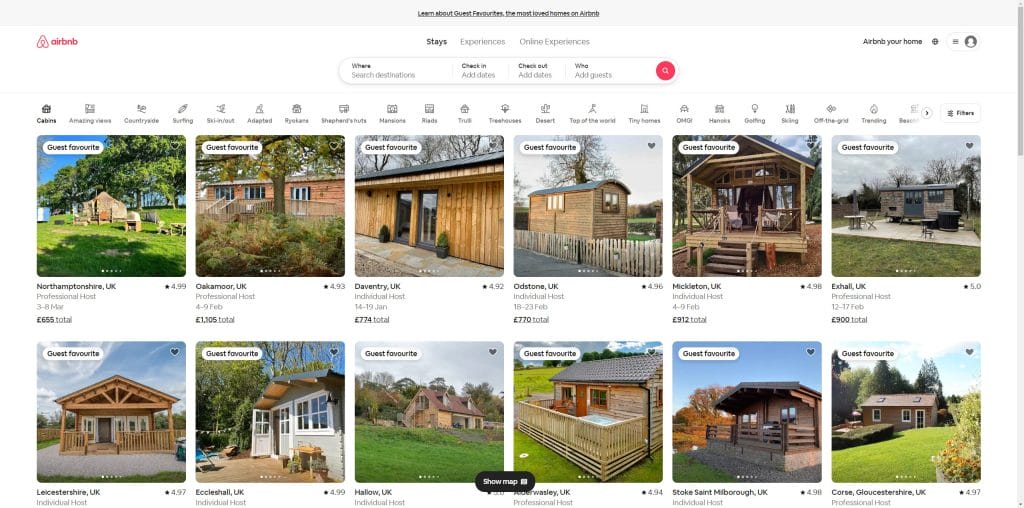
Task: Go to Airbnb logo home
Action: click(x=57, y=42)
